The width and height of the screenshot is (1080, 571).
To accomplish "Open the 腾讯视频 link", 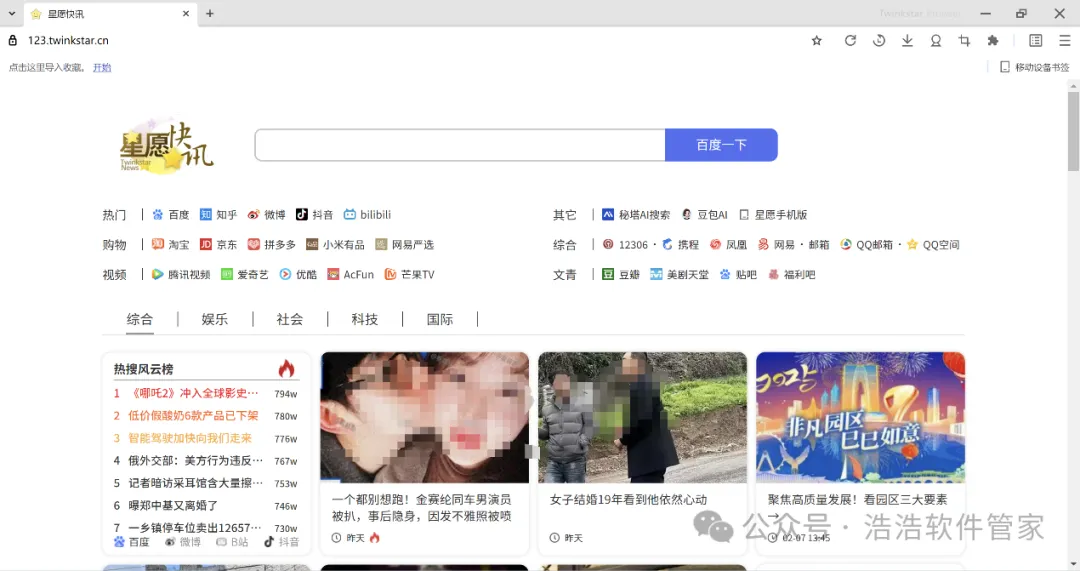I will (181, 274).
